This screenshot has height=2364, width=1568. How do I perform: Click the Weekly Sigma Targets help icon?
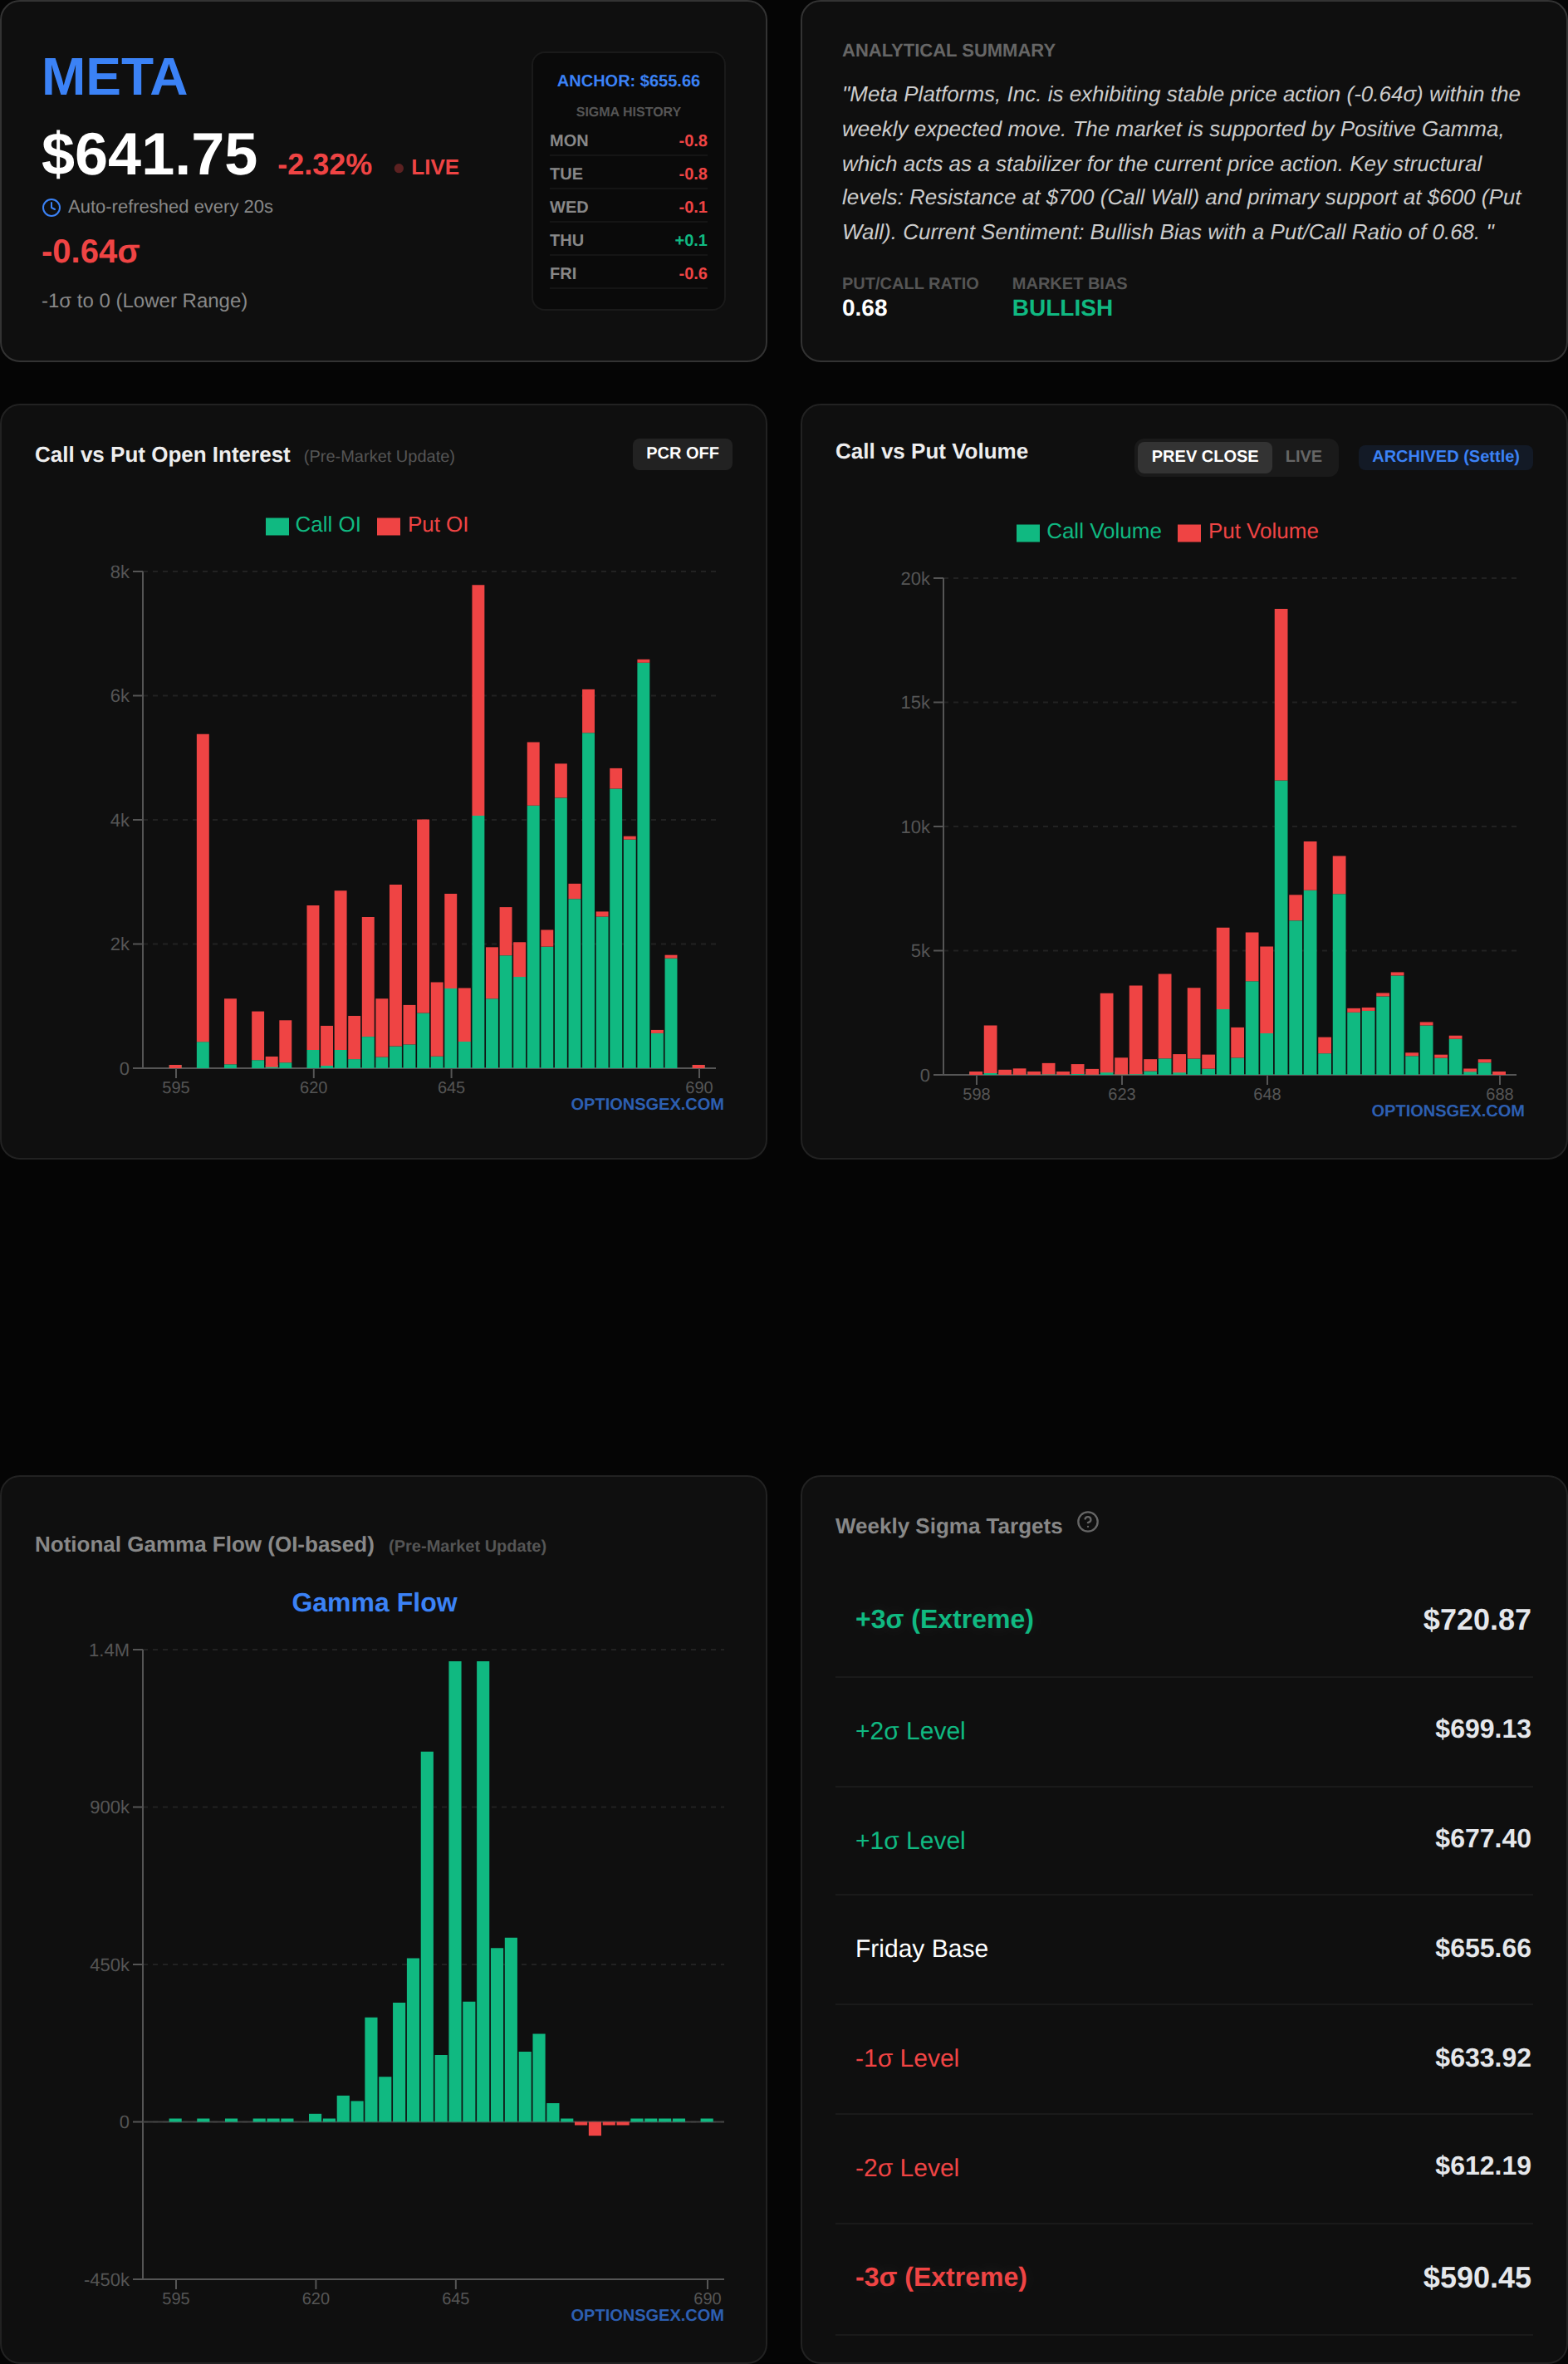(x=1087, y=1522)
